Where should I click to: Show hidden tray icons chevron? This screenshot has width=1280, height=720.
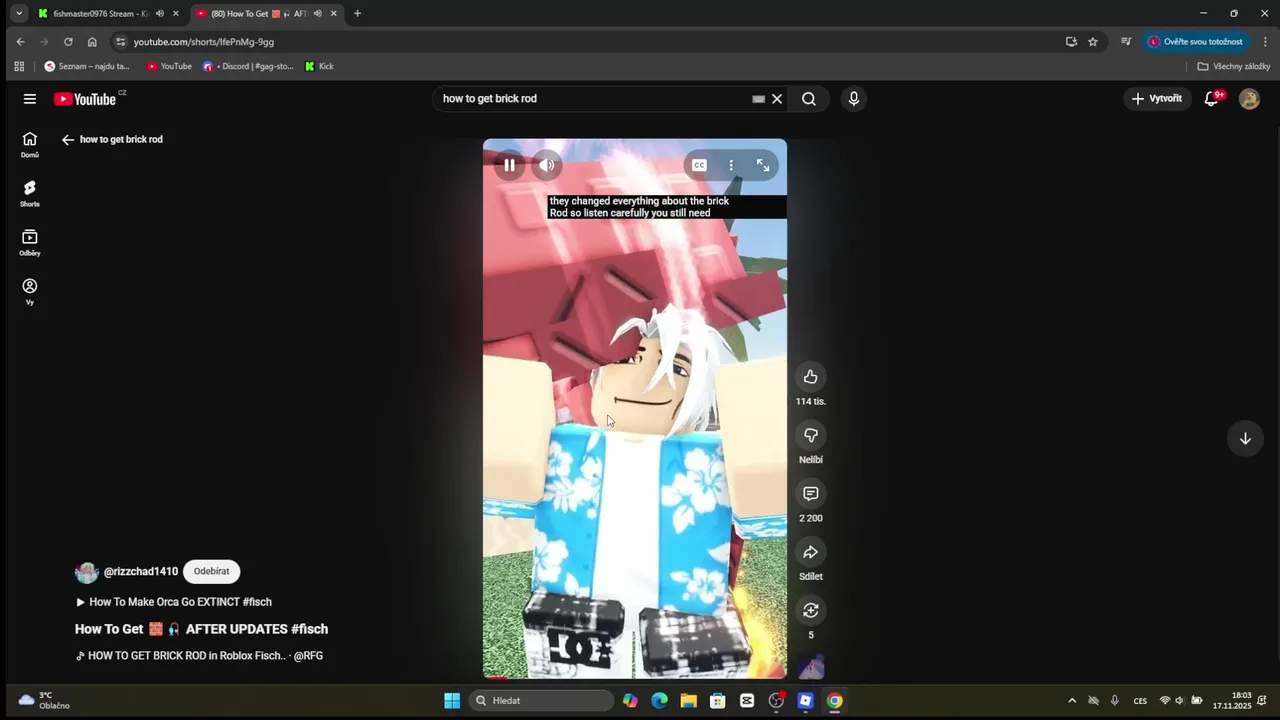click(x=1072, y=701)
